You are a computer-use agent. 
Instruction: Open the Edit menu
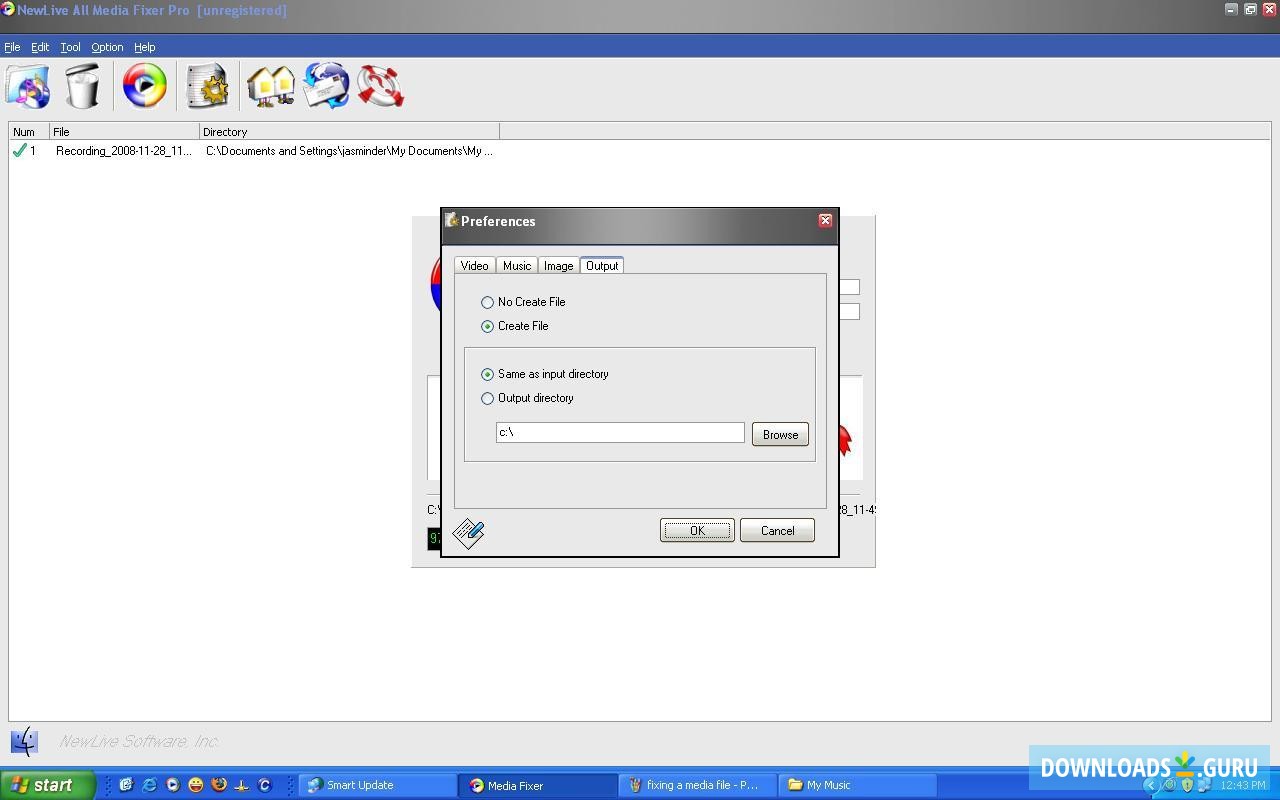click(x=40, y=47)
